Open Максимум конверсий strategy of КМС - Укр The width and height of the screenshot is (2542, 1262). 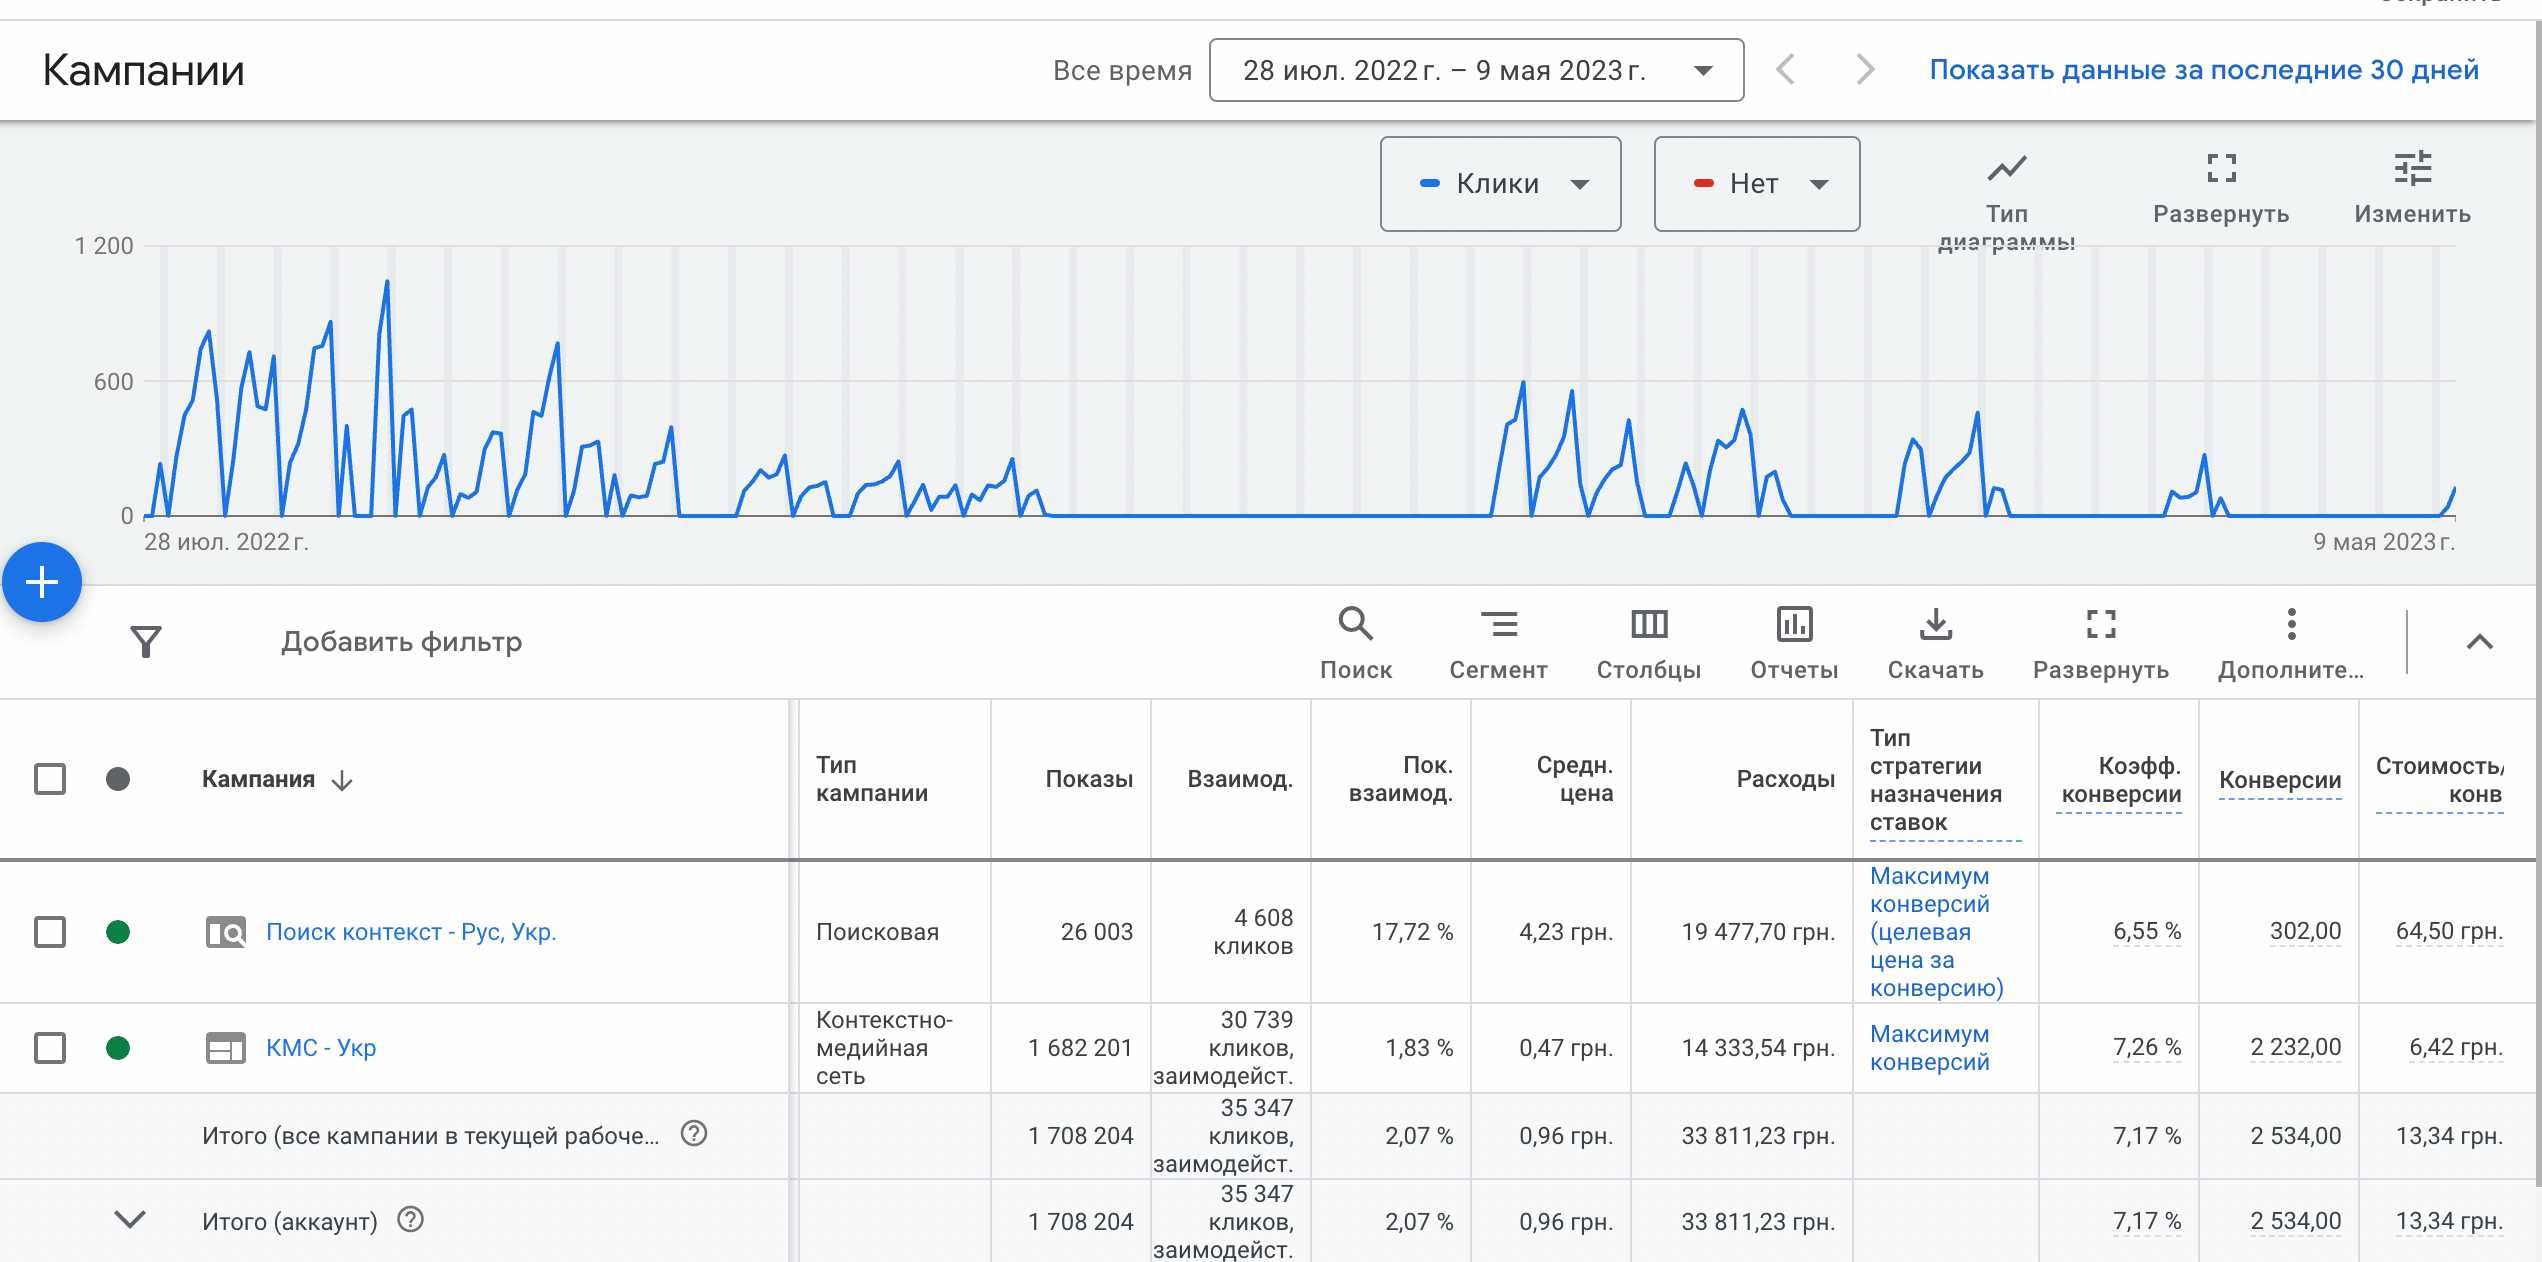[1930, 1048]
